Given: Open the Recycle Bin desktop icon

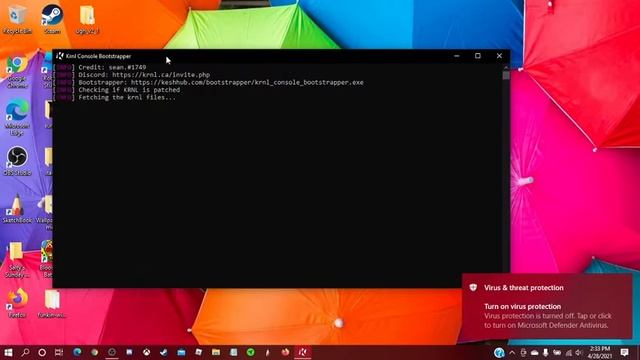Looking at the screenshot, I should 17,18.
